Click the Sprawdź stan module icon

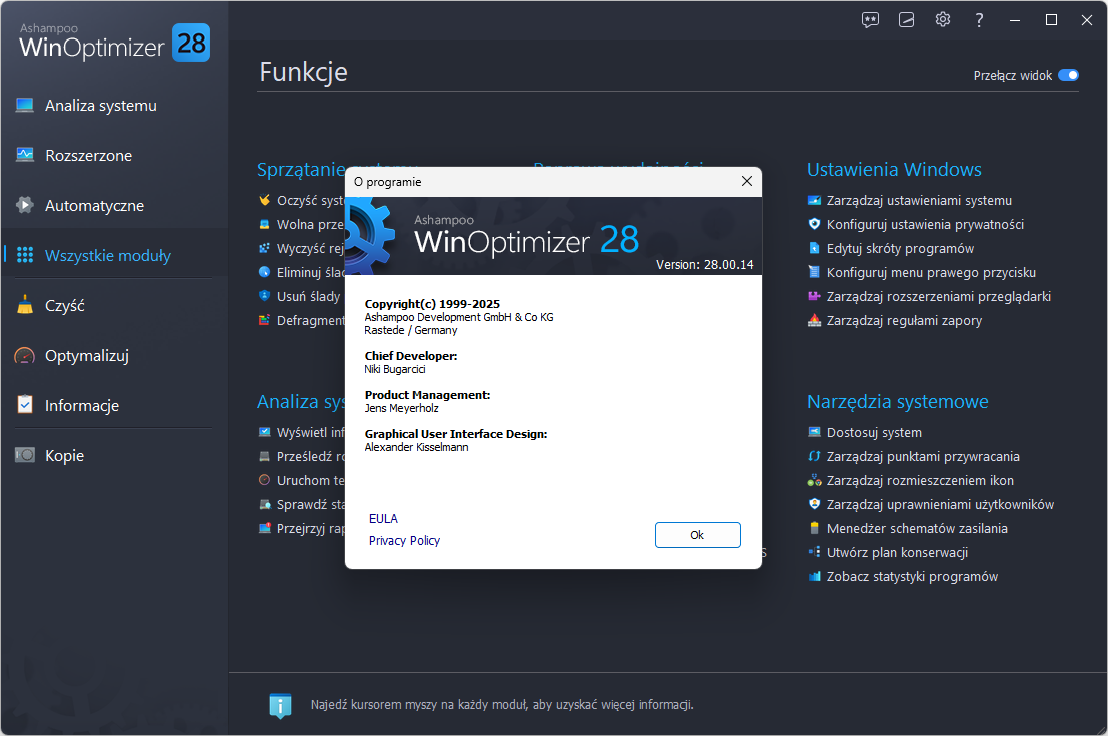point(264,504)
